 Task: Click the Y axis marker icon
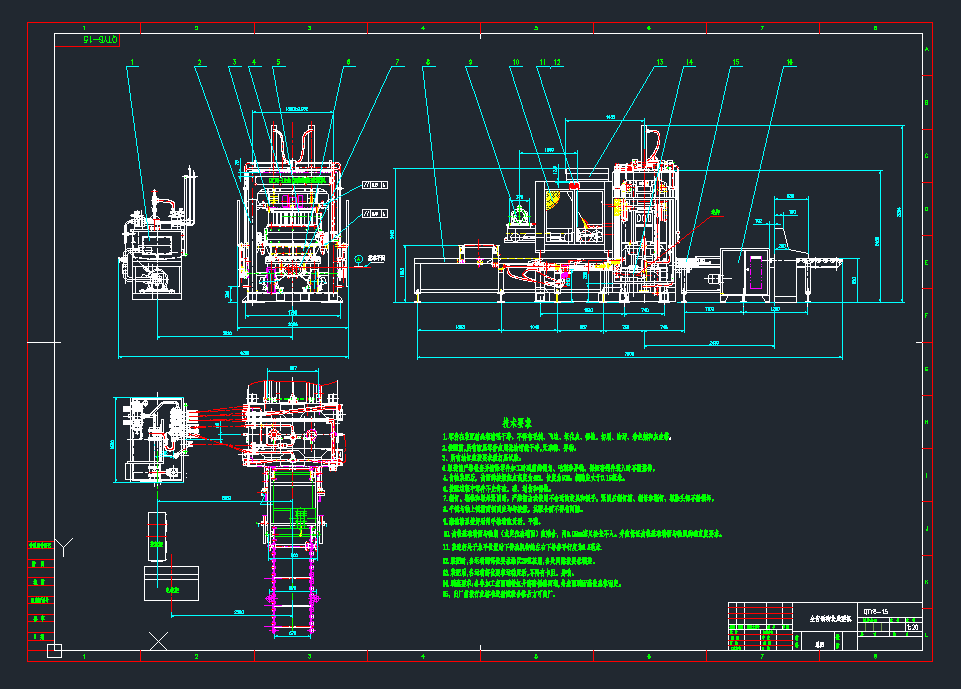(x=65, y=546)
